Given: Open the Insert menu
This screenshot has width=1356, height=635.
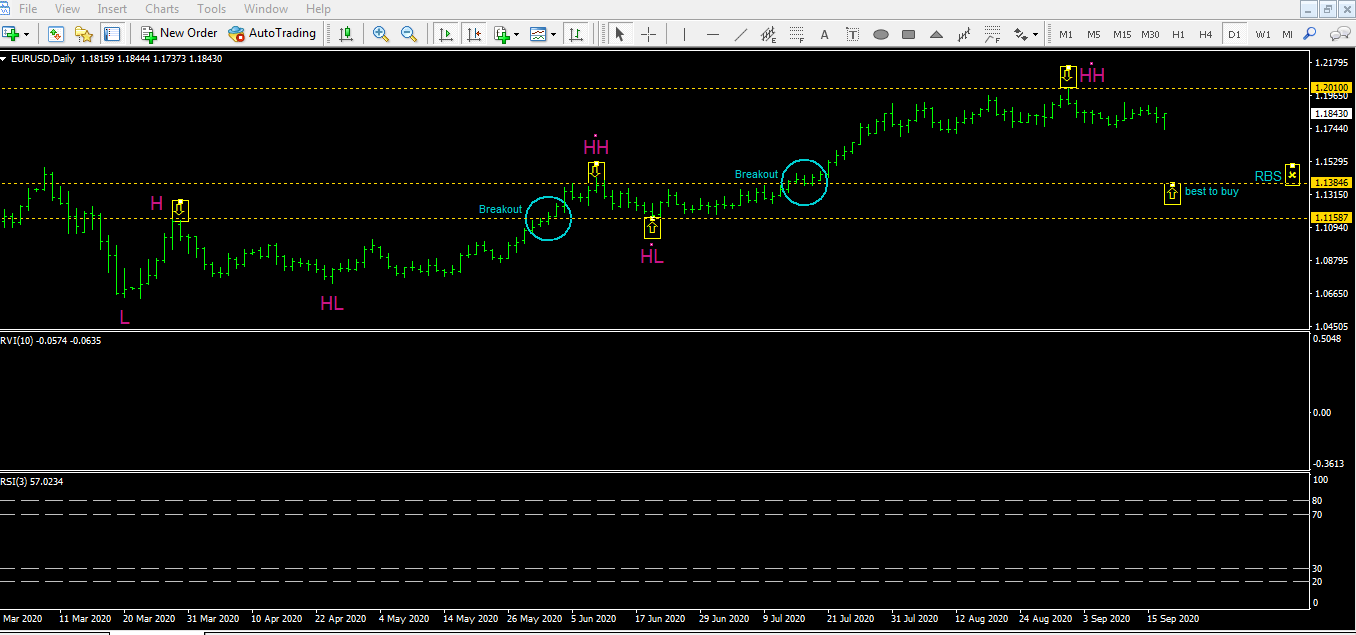Looking at the screenshot, I should point(112,9).
